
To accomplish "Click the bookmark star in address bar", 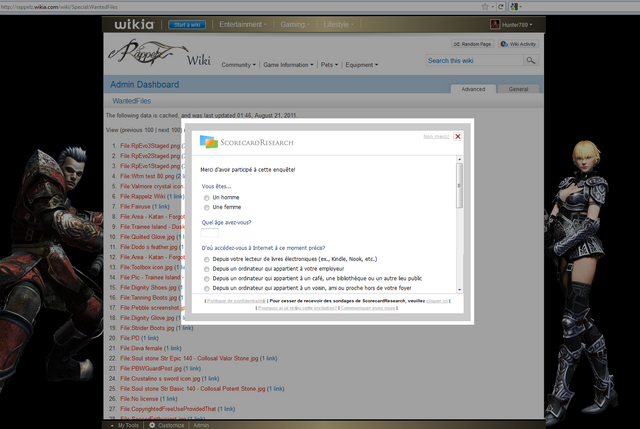I will [x=484, y=7].
